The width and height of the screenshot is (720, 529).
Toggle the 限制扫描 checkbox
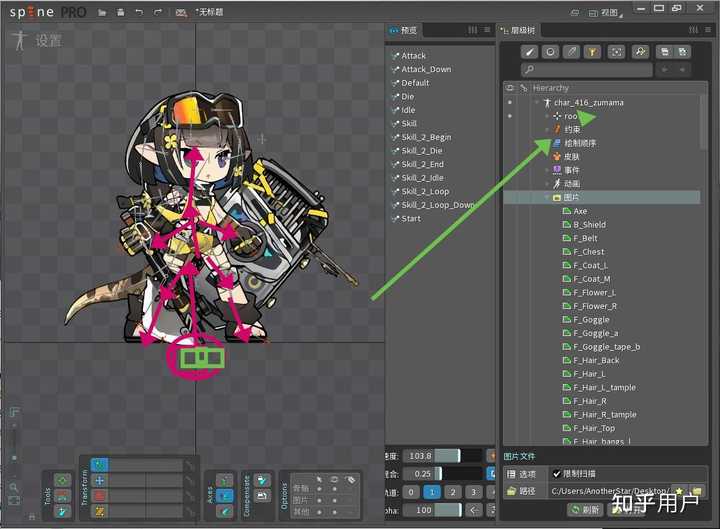(557, 473)
